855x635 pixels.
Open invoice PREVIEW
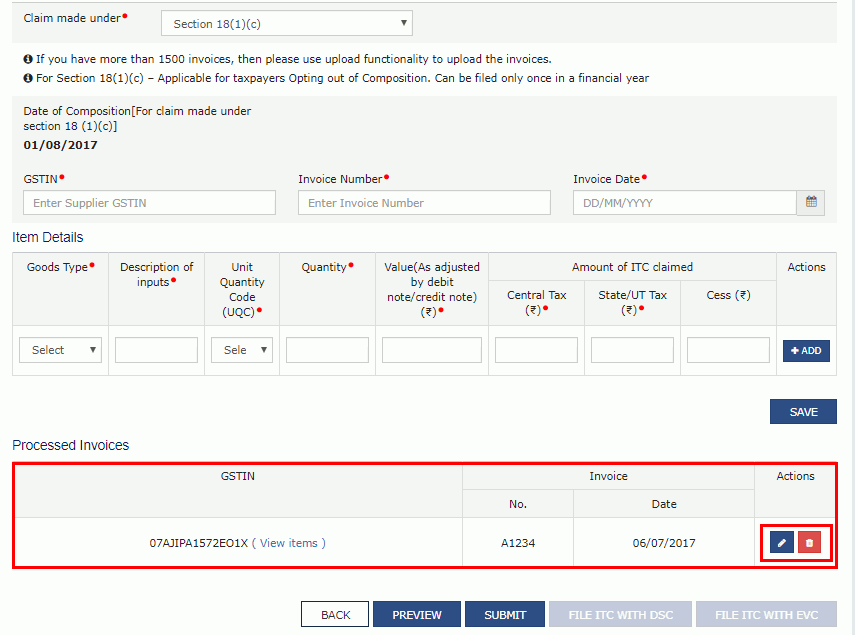[x=416, y=614]
